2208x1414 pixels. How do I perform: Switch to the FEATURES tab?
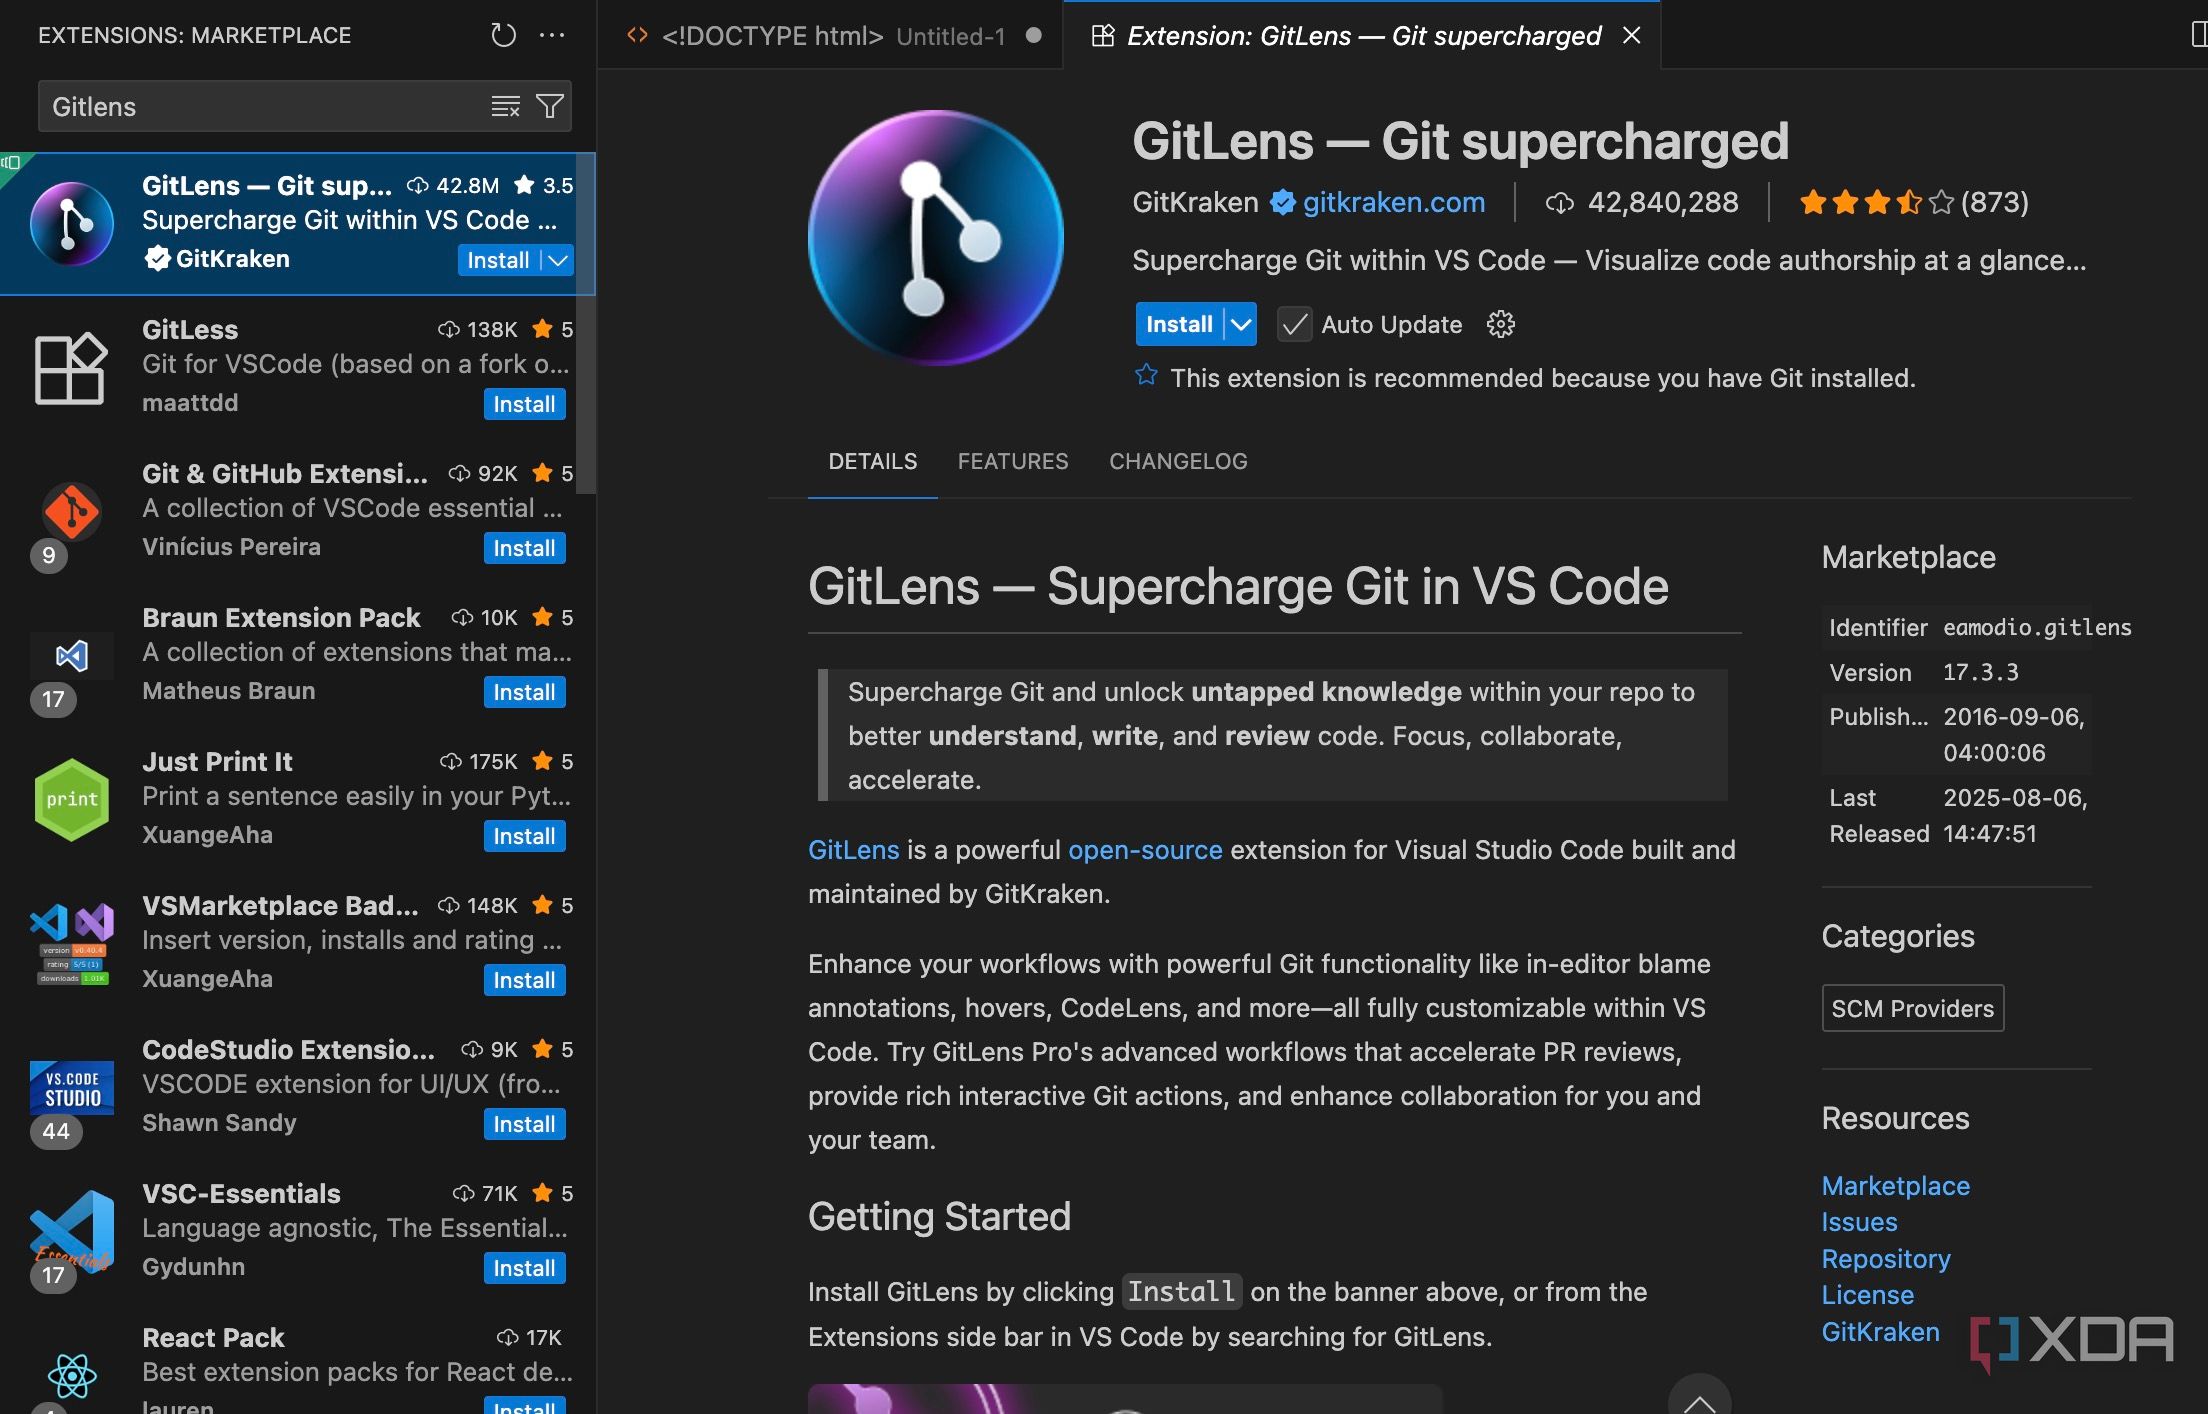click(x=1012, y=461)
